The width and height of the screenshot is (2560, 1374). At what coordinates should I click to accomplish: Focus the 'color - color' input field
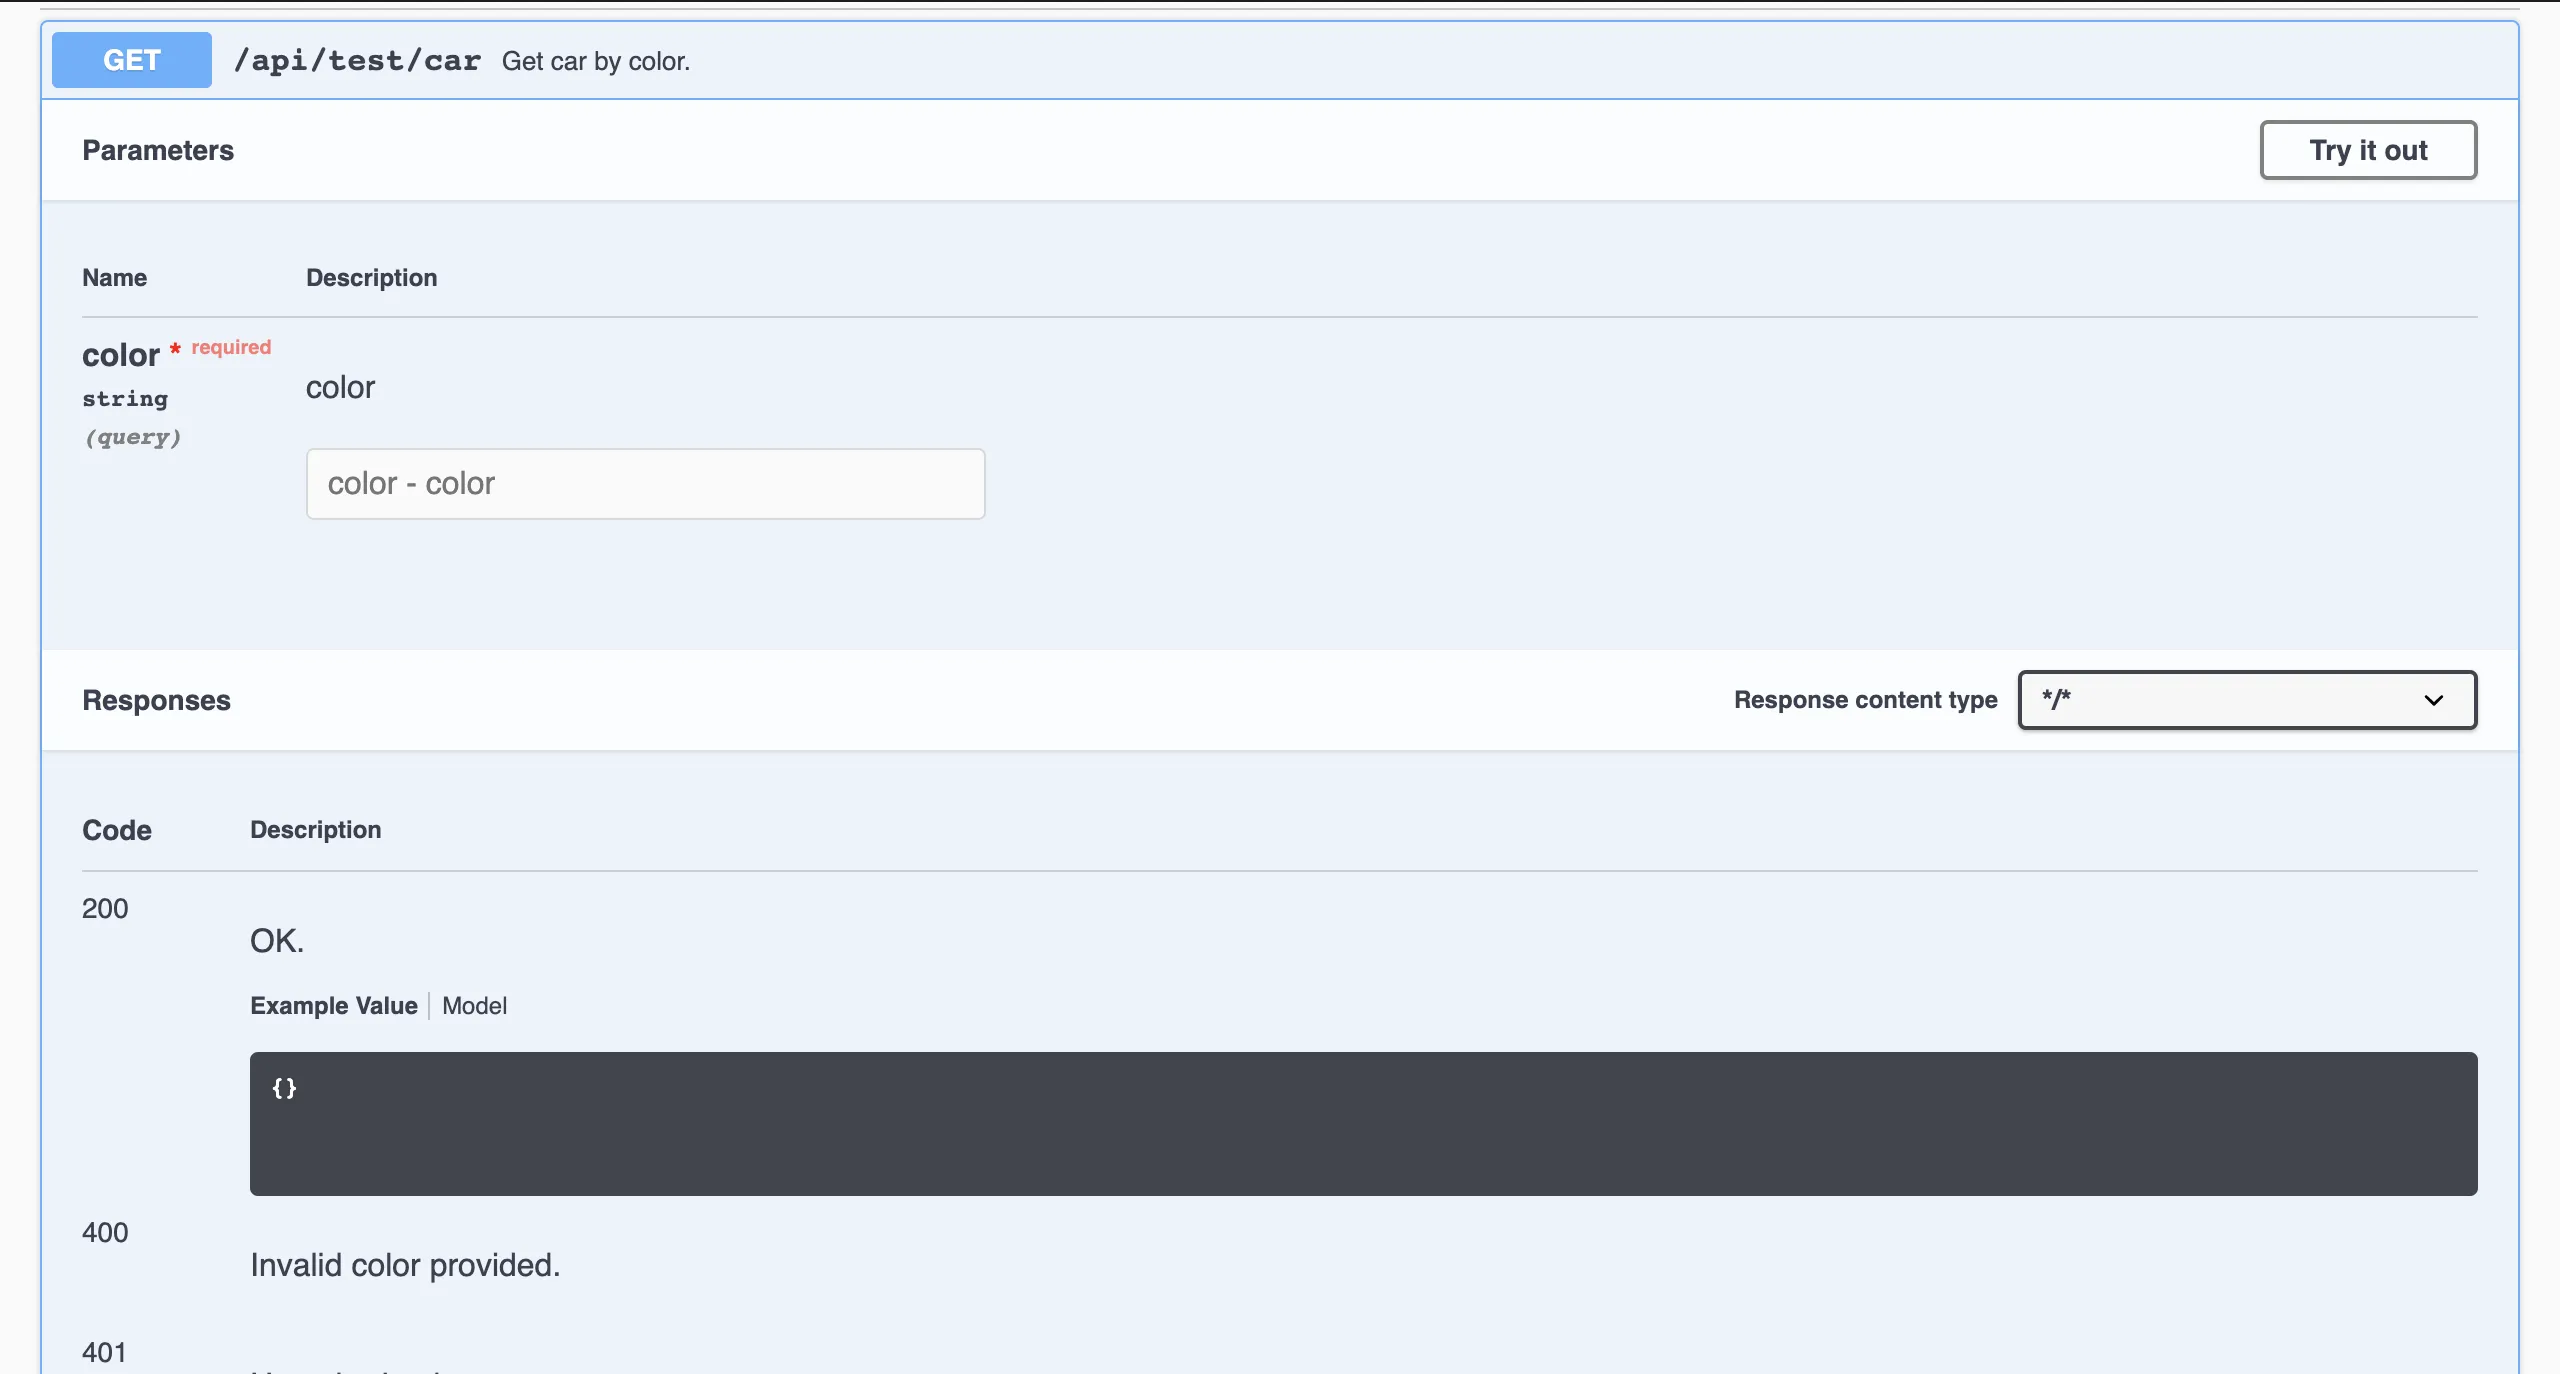pyautogui.click(x=645, y=484)
